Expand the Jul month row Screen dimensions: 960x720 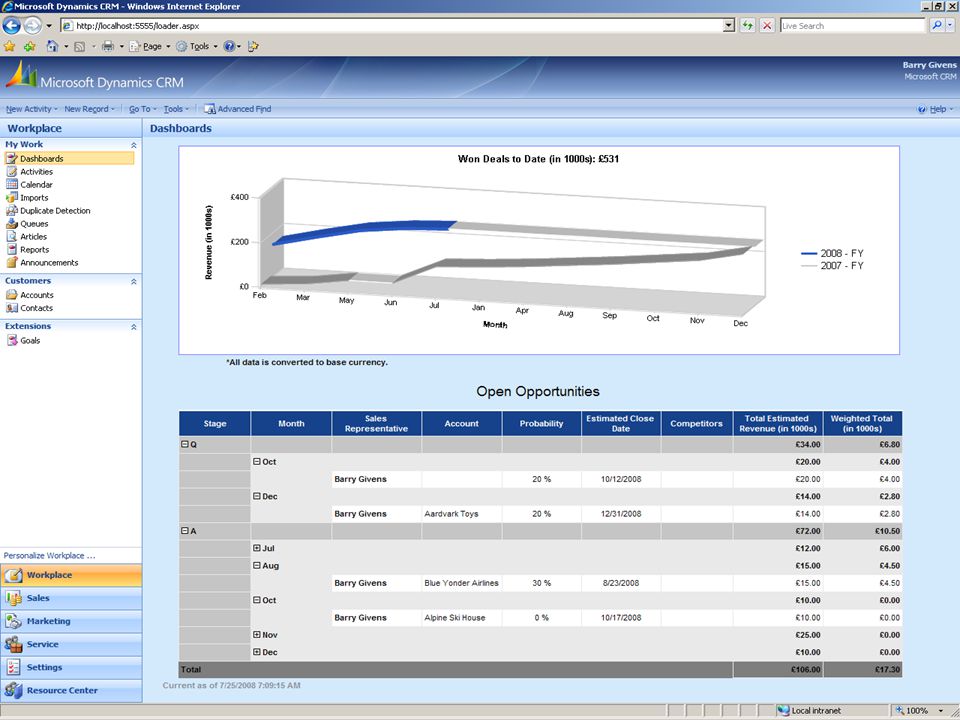pos(257,548)
